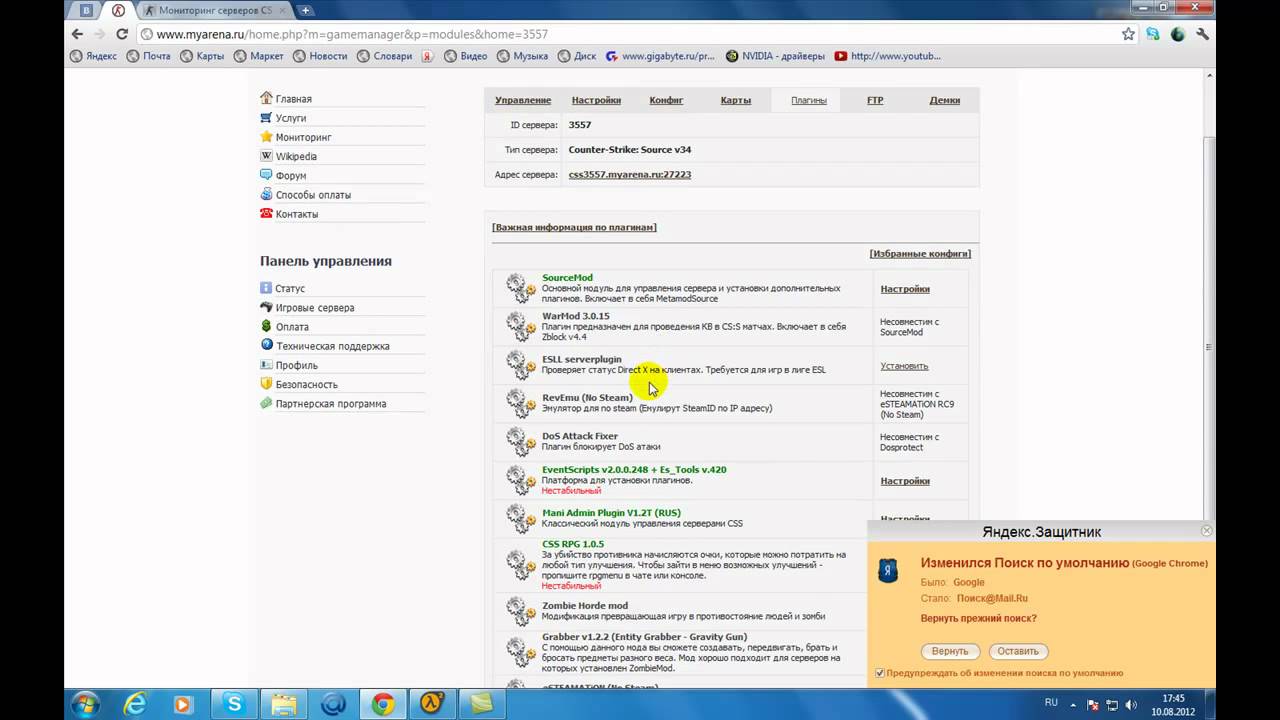This screenshot has width=1280, height=720.
Task: Click the browser back arrow
Action: click(x=77, y=34)
